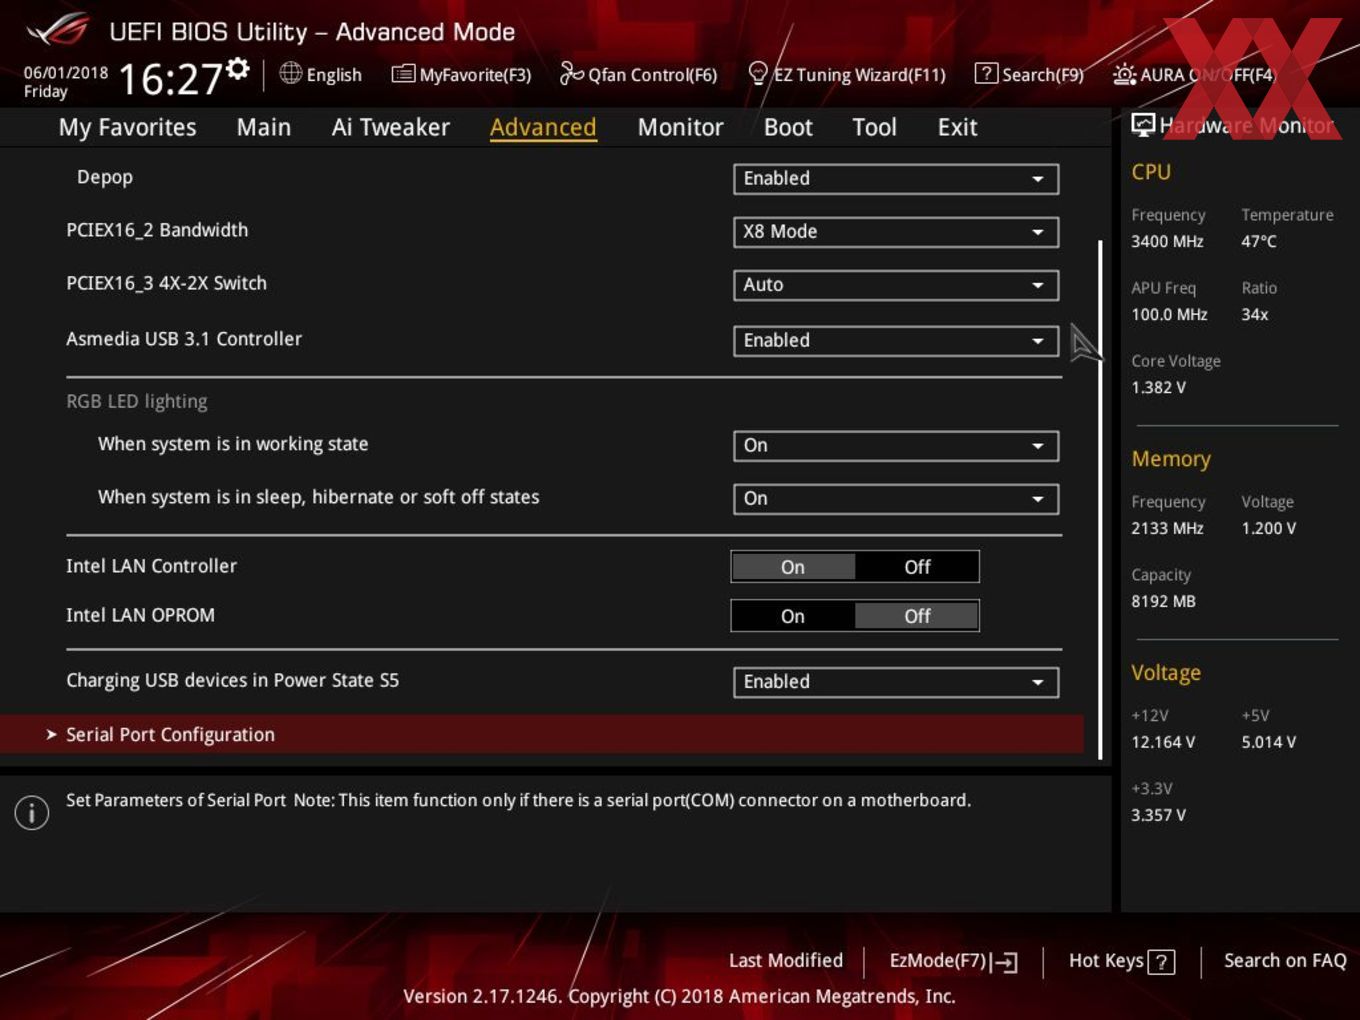Click Intel LAN OPROM label

pyautogui.click(x=140, y=615)
